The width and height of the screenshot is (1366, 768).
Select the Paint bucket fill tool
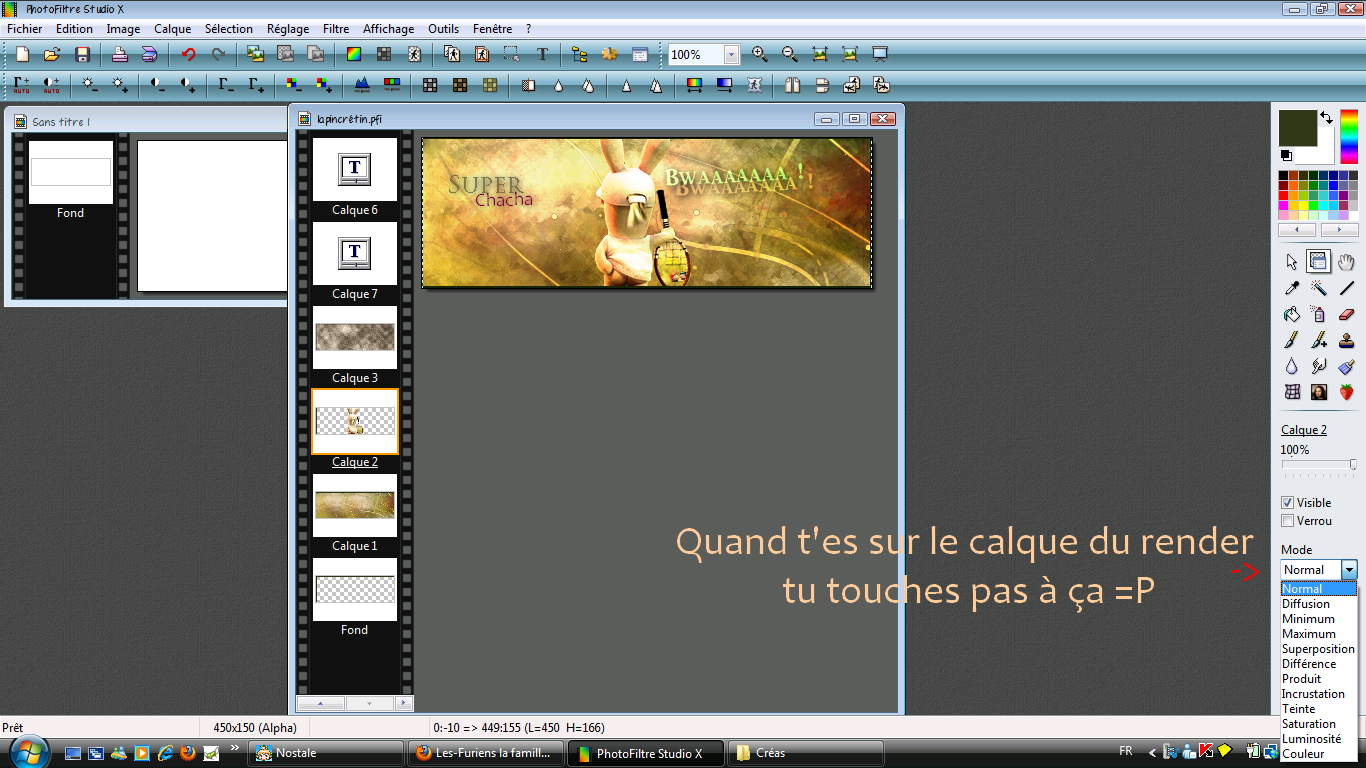1291,314
